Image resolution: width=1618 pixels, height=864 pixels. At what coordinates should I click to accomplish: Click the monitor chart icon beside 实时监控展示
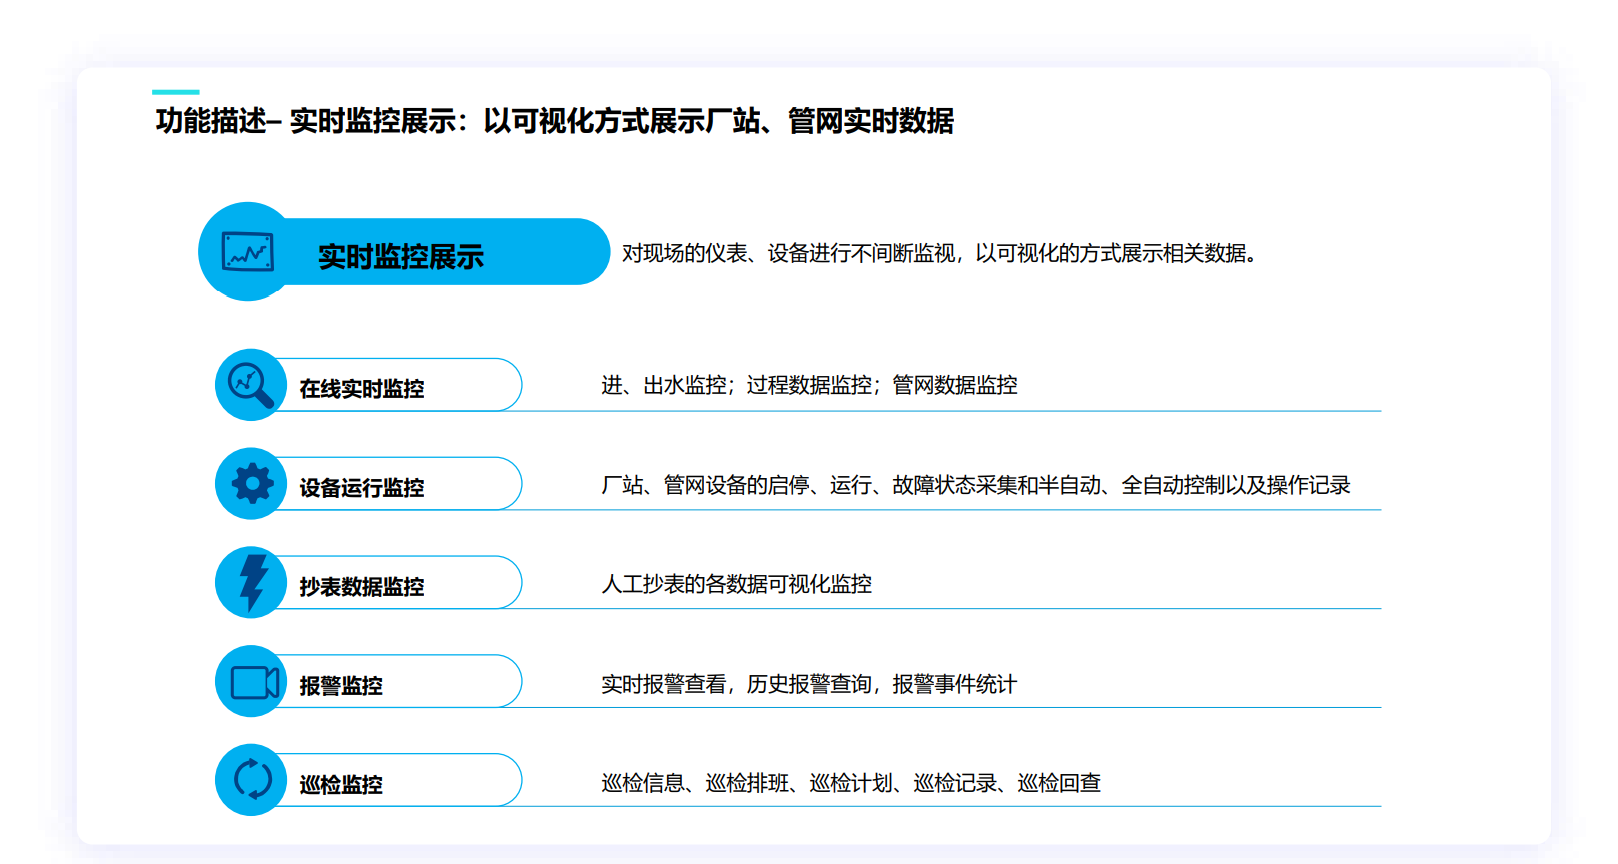[x=247, y=252]
